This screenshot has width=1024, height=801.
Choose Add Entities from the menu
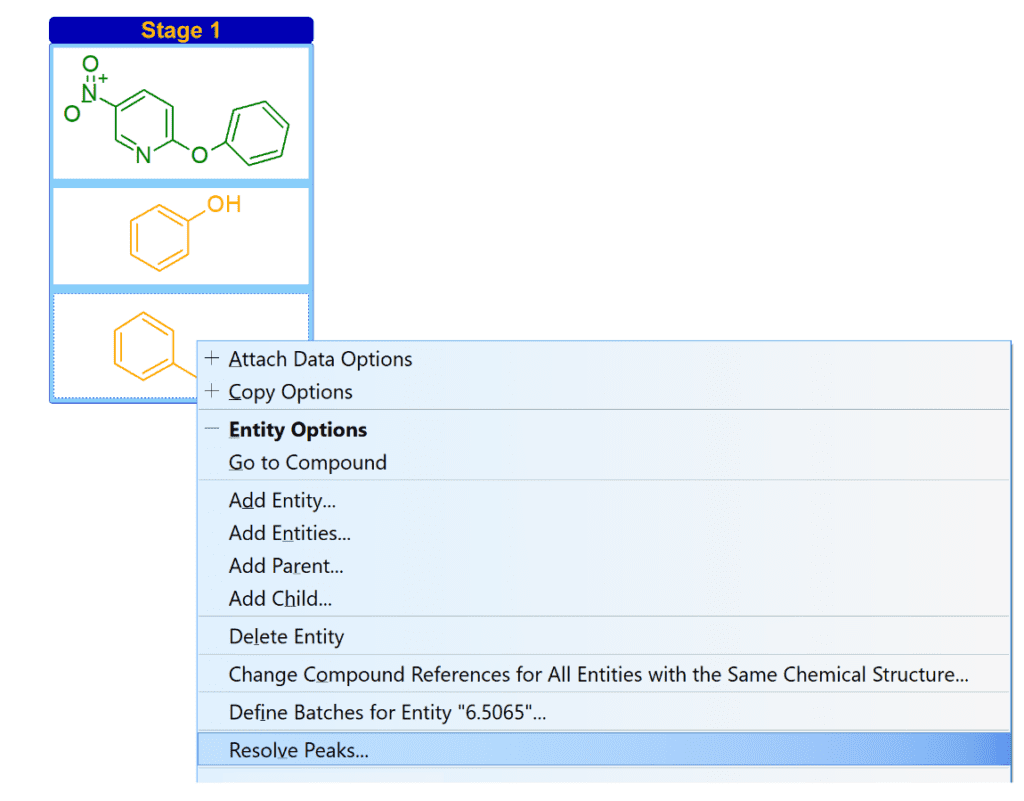pos(289,533)
